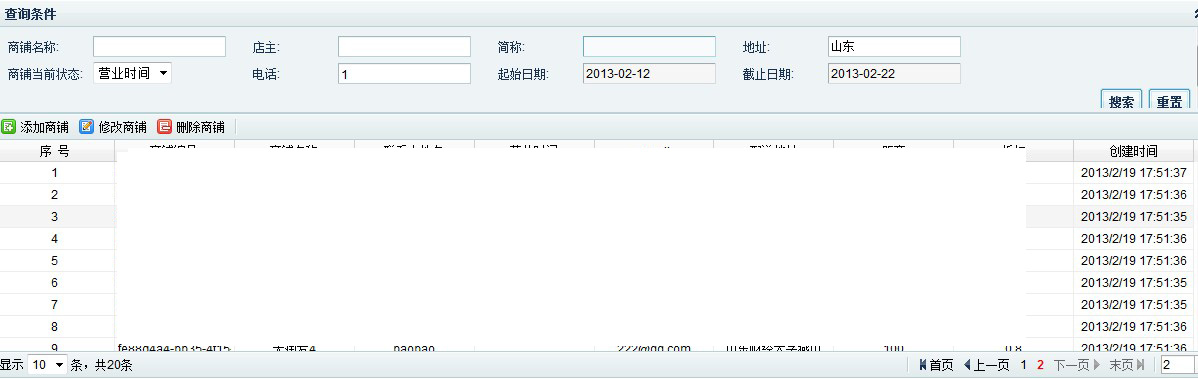Click the red delete shop icon
Screen dimensions: 1198x379
[x=164, y=127]
